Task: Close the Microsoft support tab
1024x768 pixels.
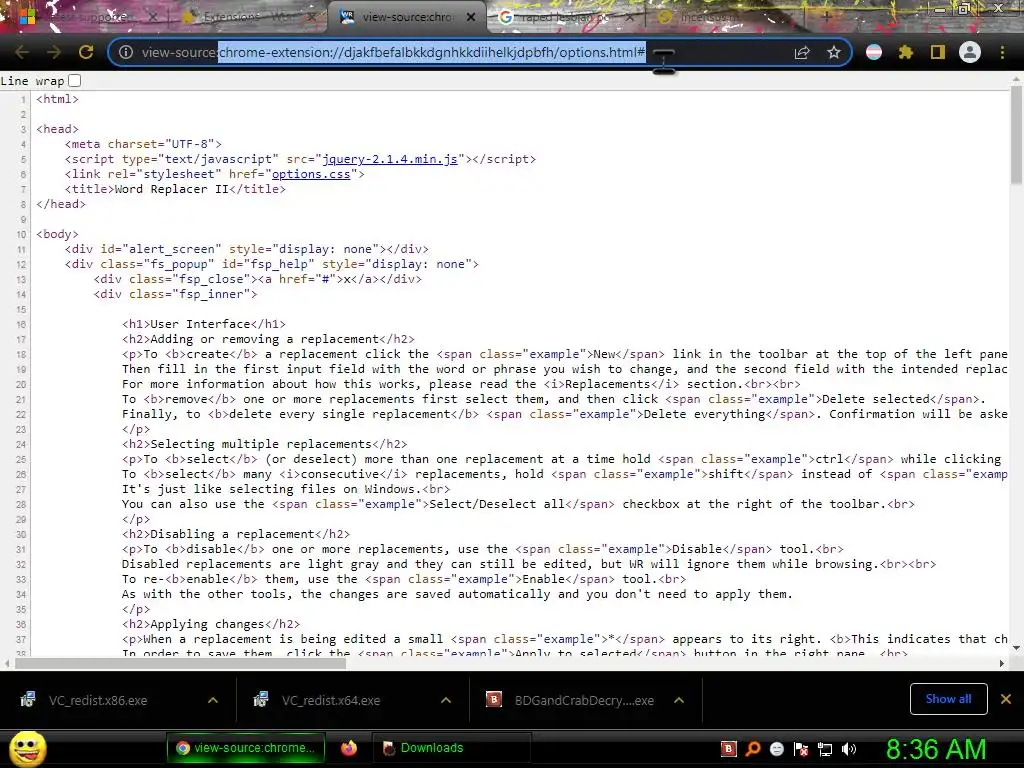Action: point(152,17)
